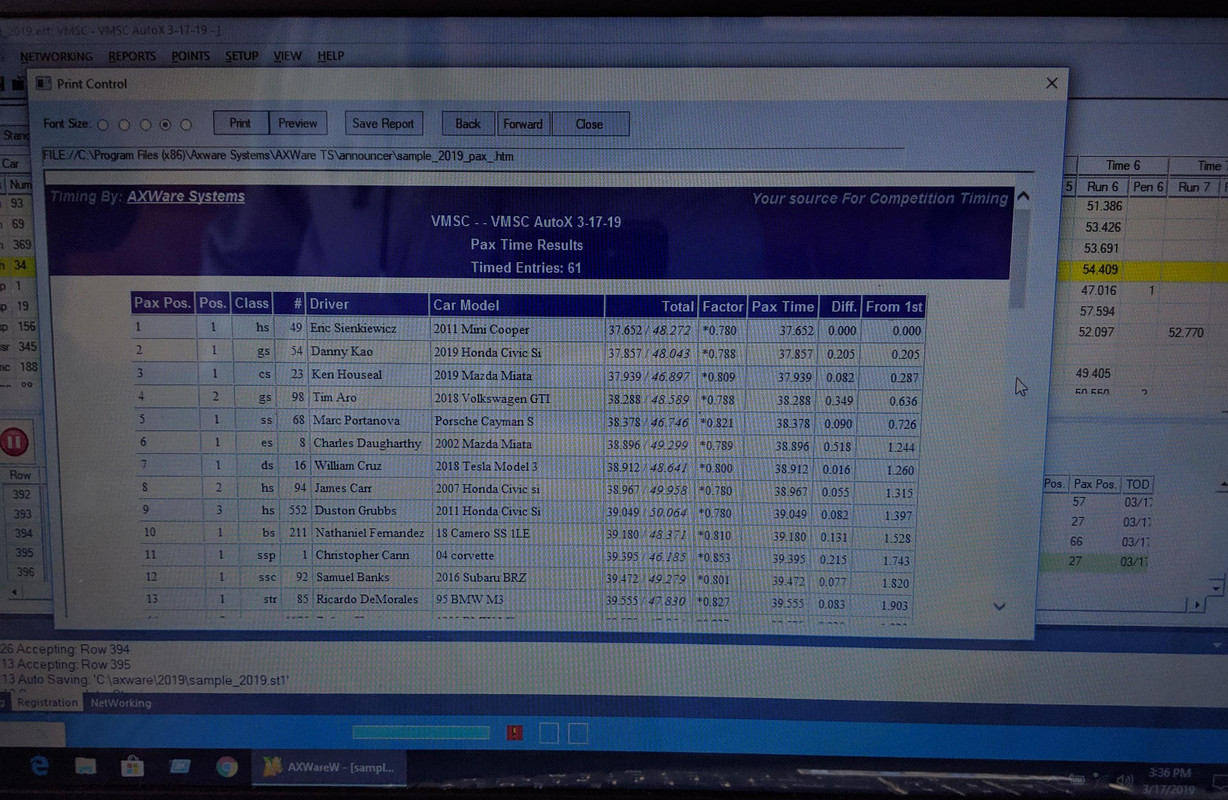Open the REPORTS menu

(x=132, y=57)
